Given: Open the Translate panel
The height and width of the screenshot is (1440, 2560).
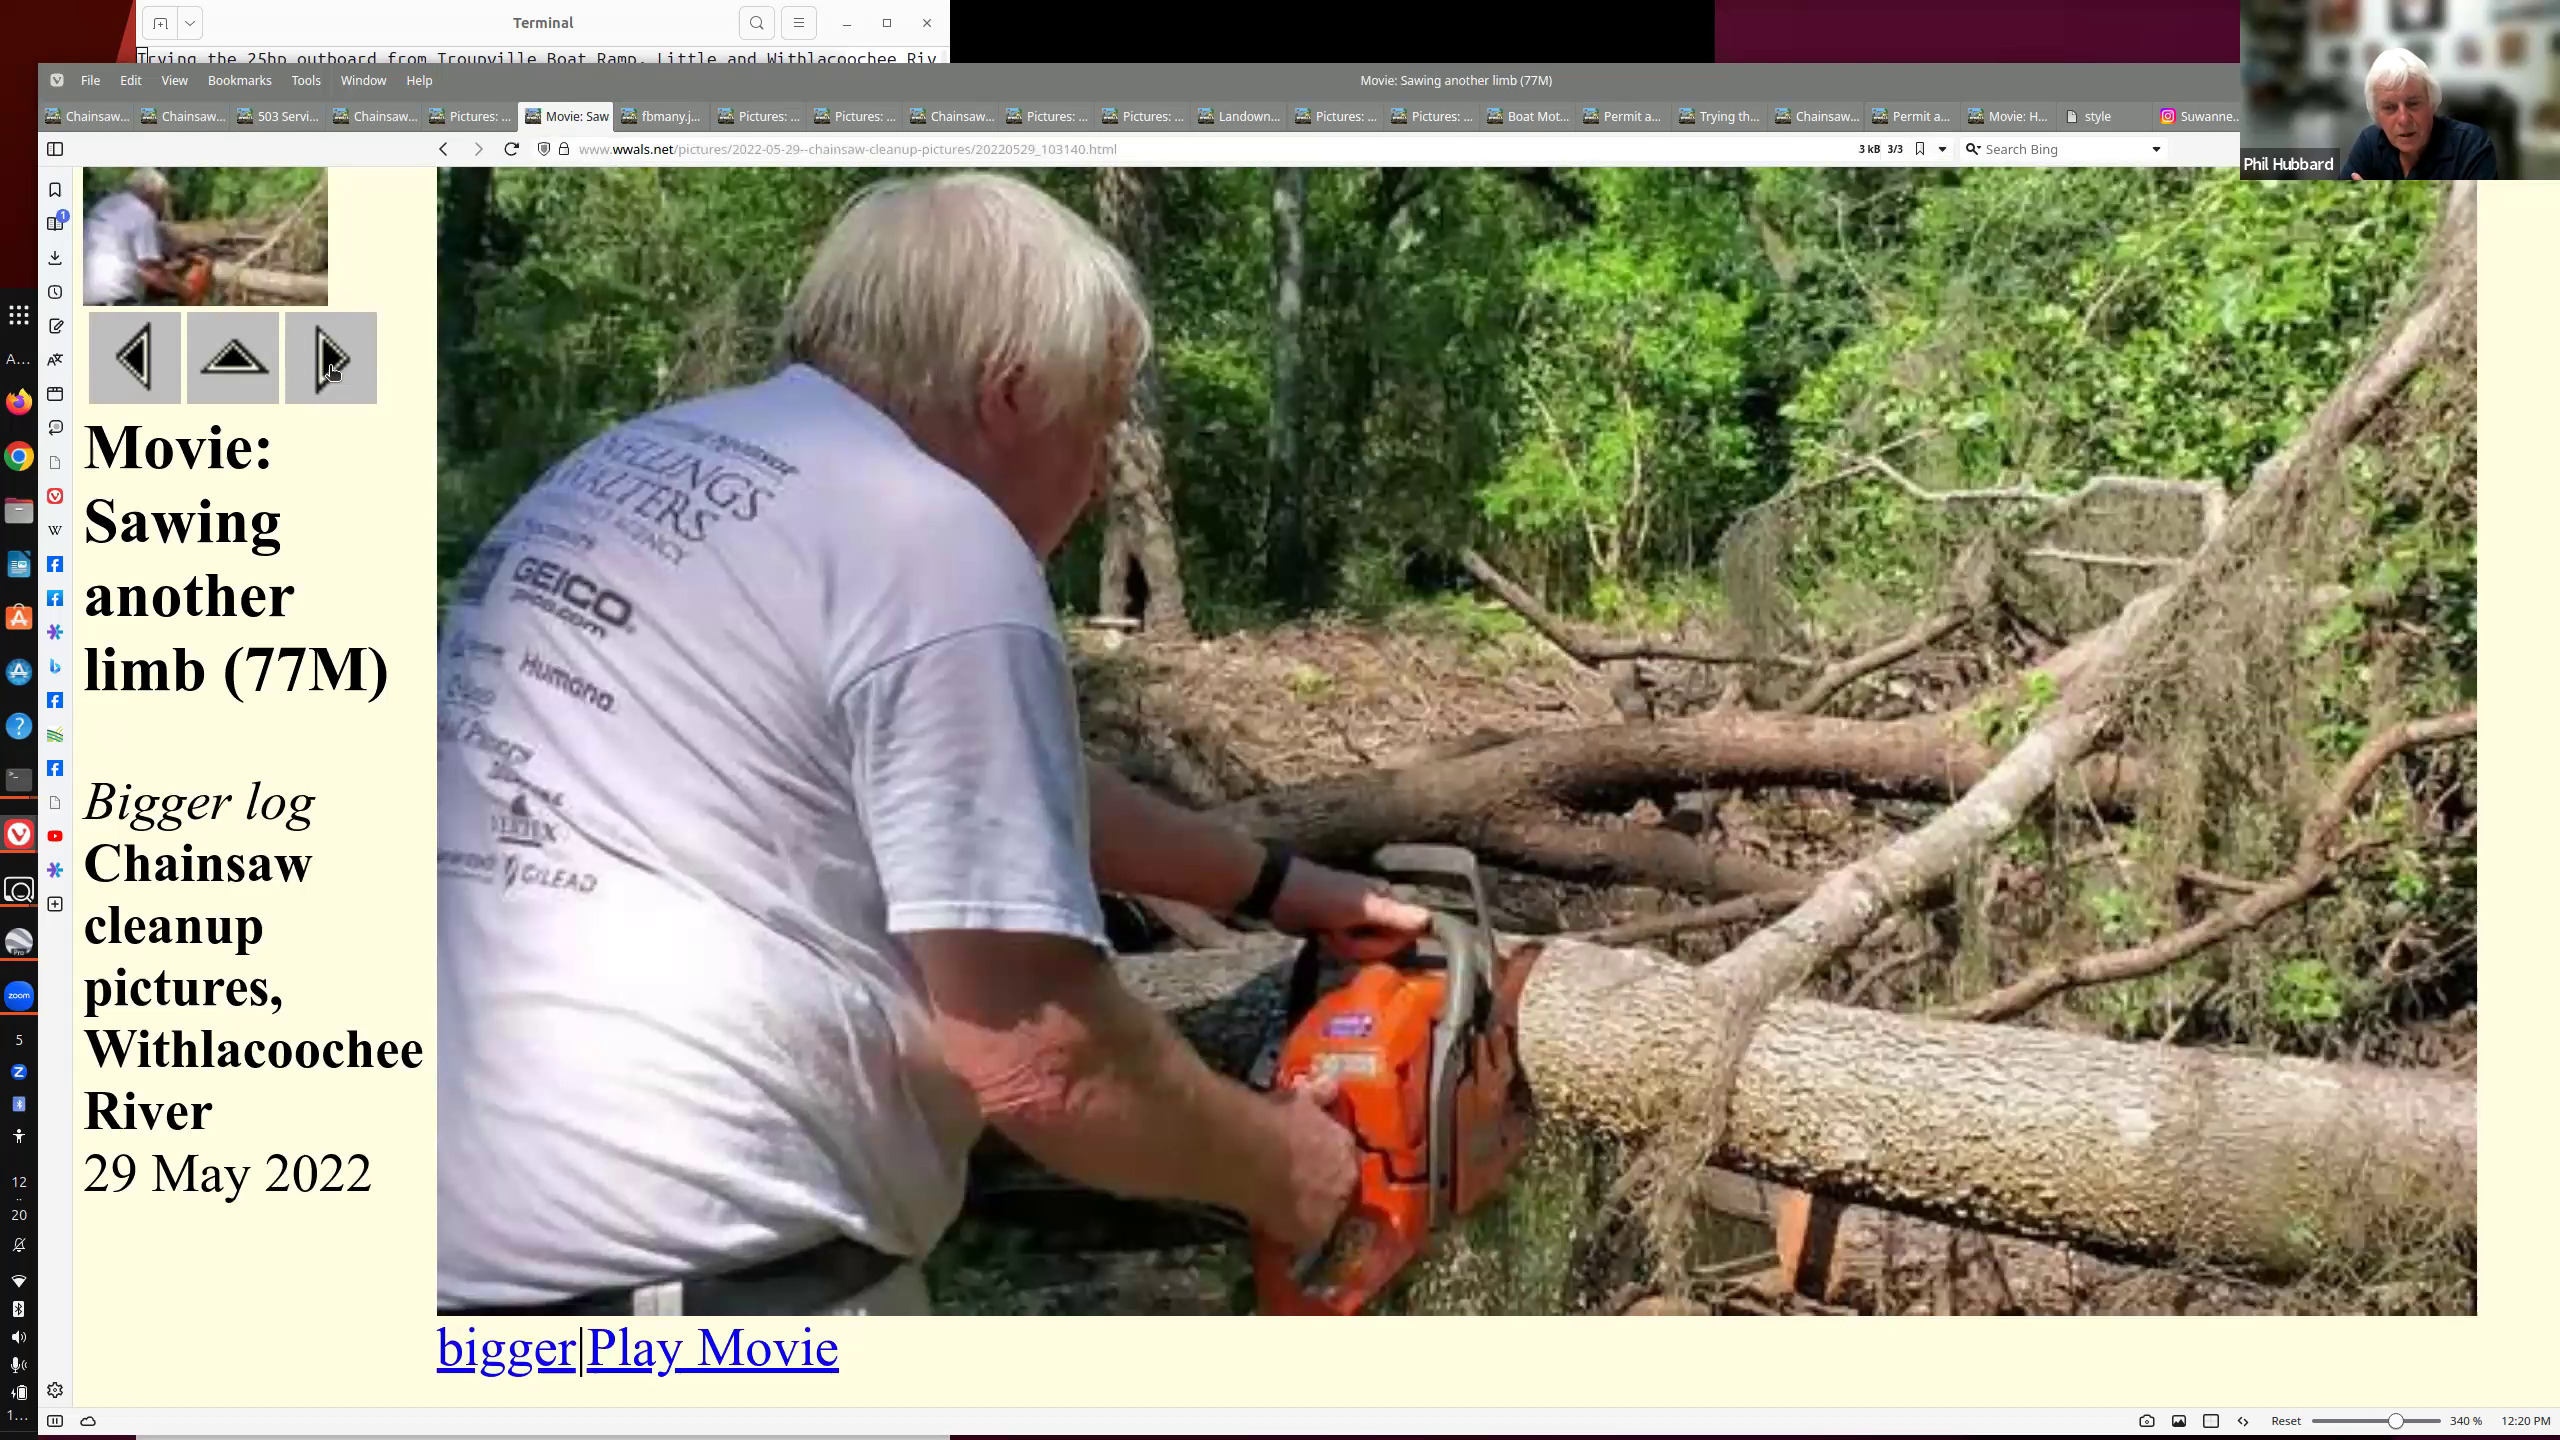Looking at the screenshot, I should coord(55,360).
